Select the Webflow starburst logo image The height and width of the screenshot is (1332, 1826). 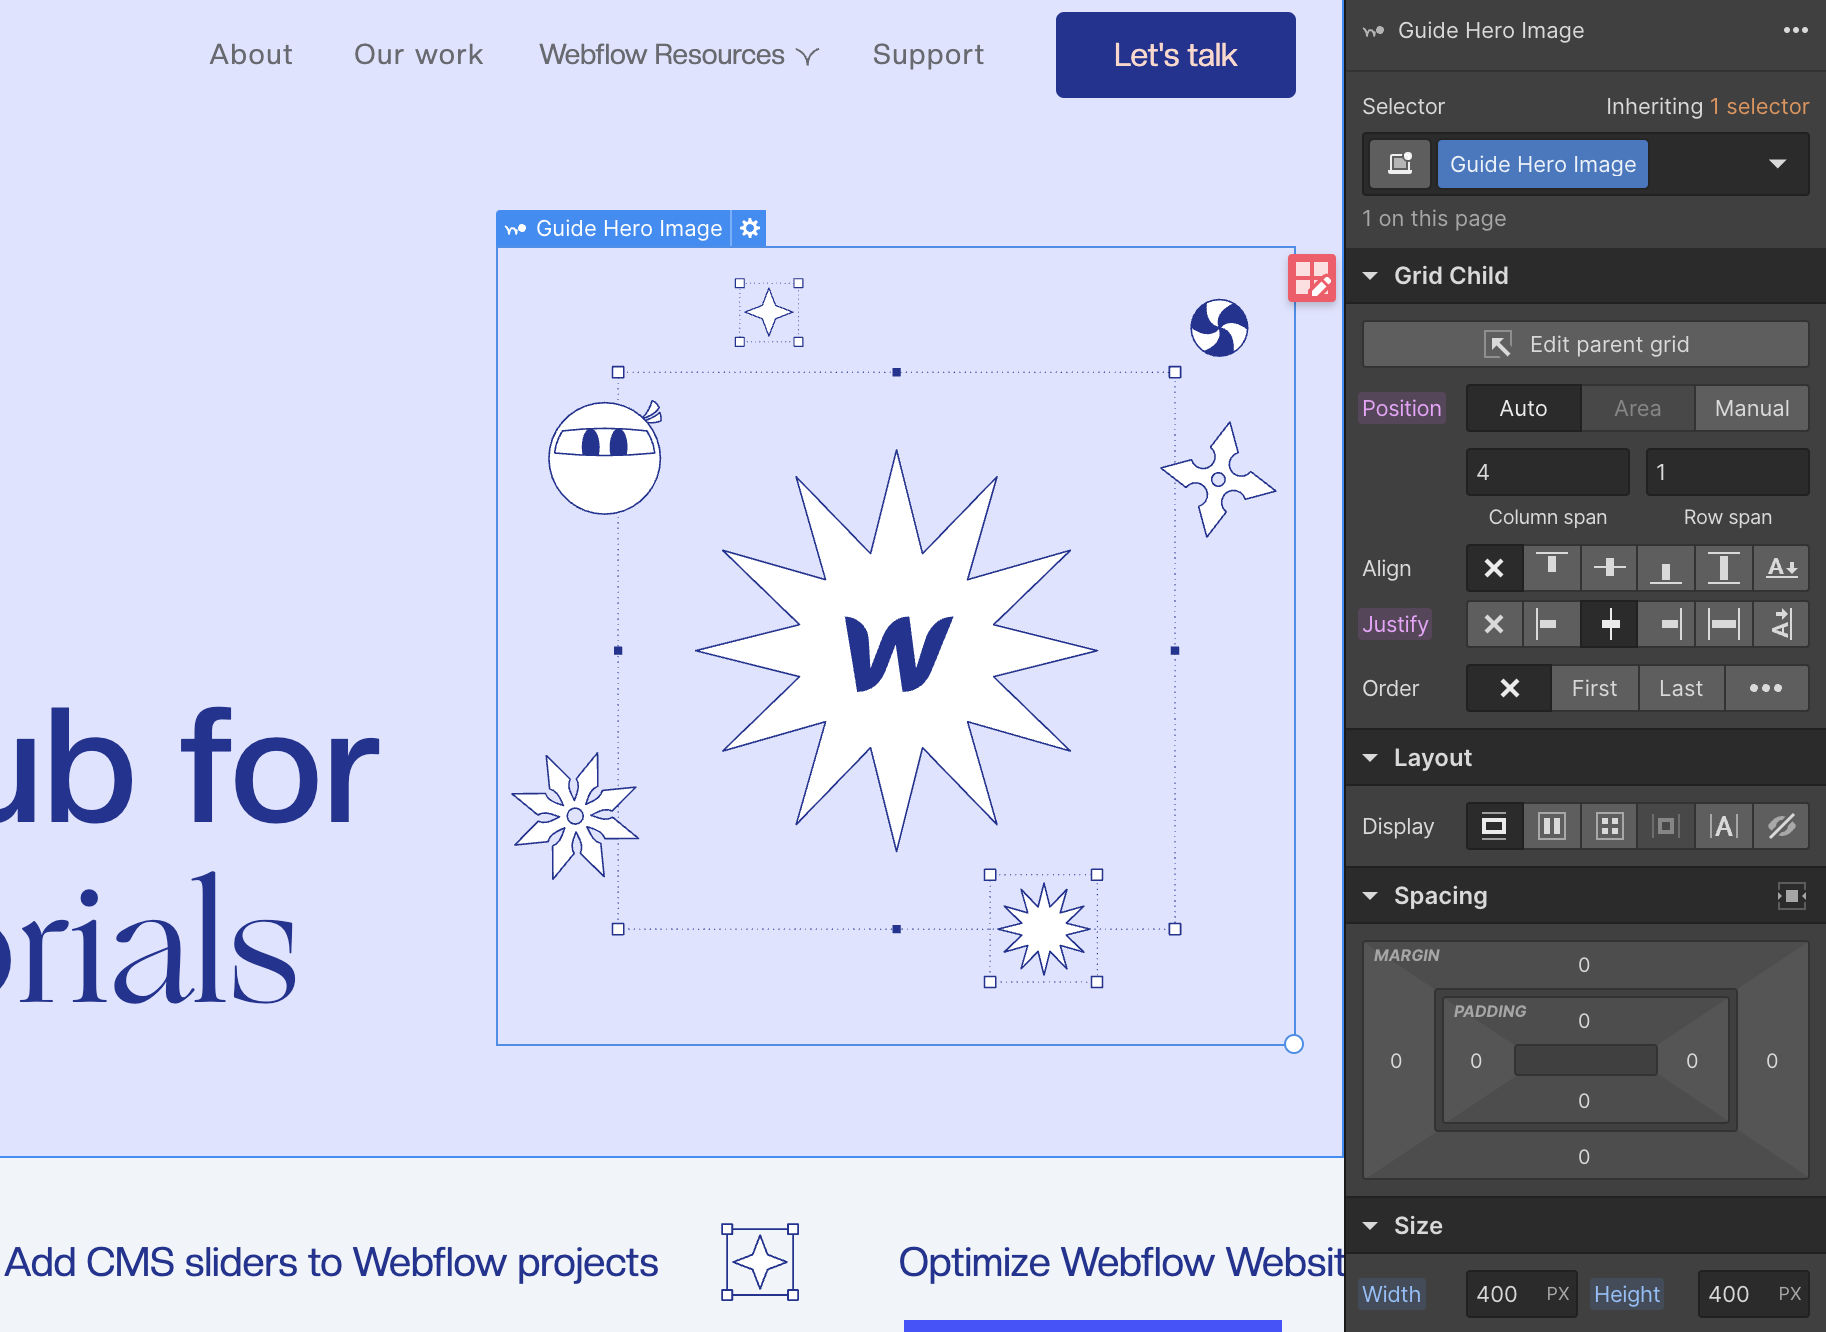click(897, 651)
